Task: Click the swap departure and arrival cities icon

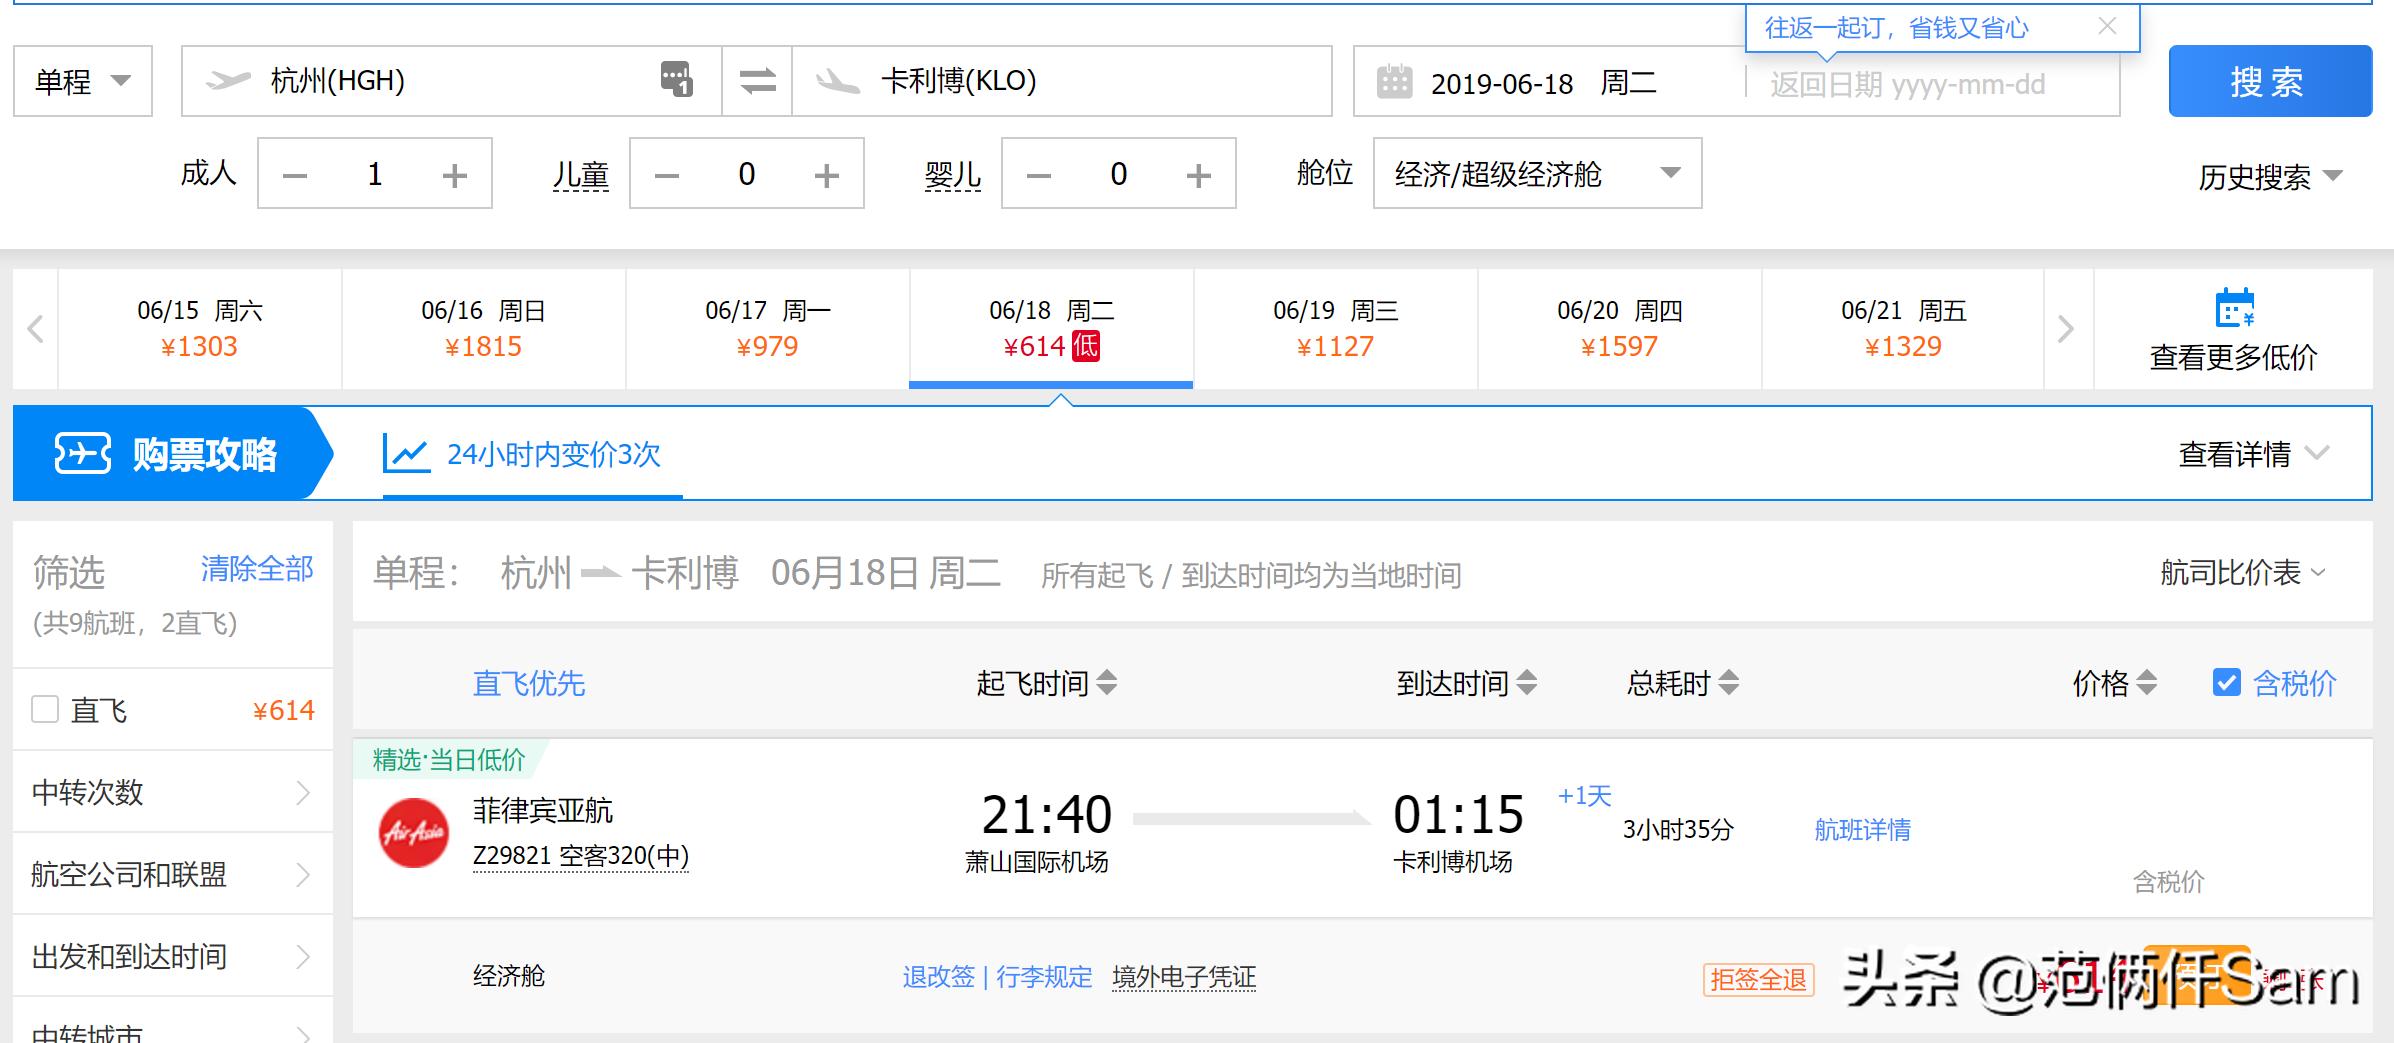Action: pyautogui.click(x=757, y=82)
